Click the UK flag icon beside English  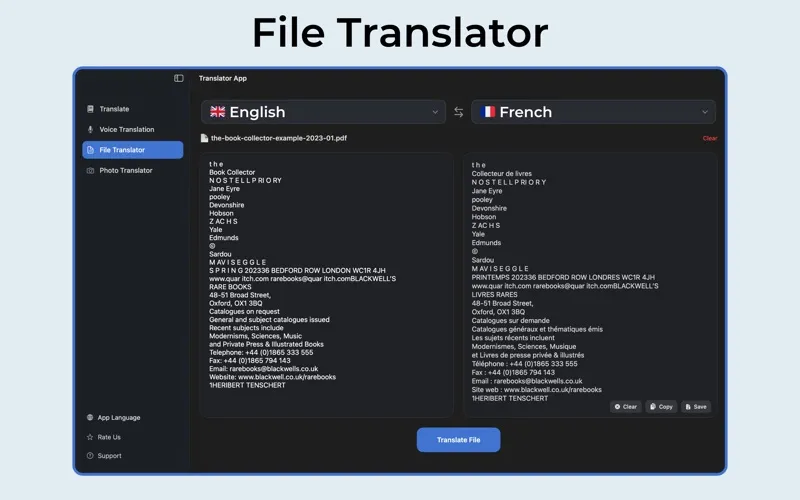217,112
